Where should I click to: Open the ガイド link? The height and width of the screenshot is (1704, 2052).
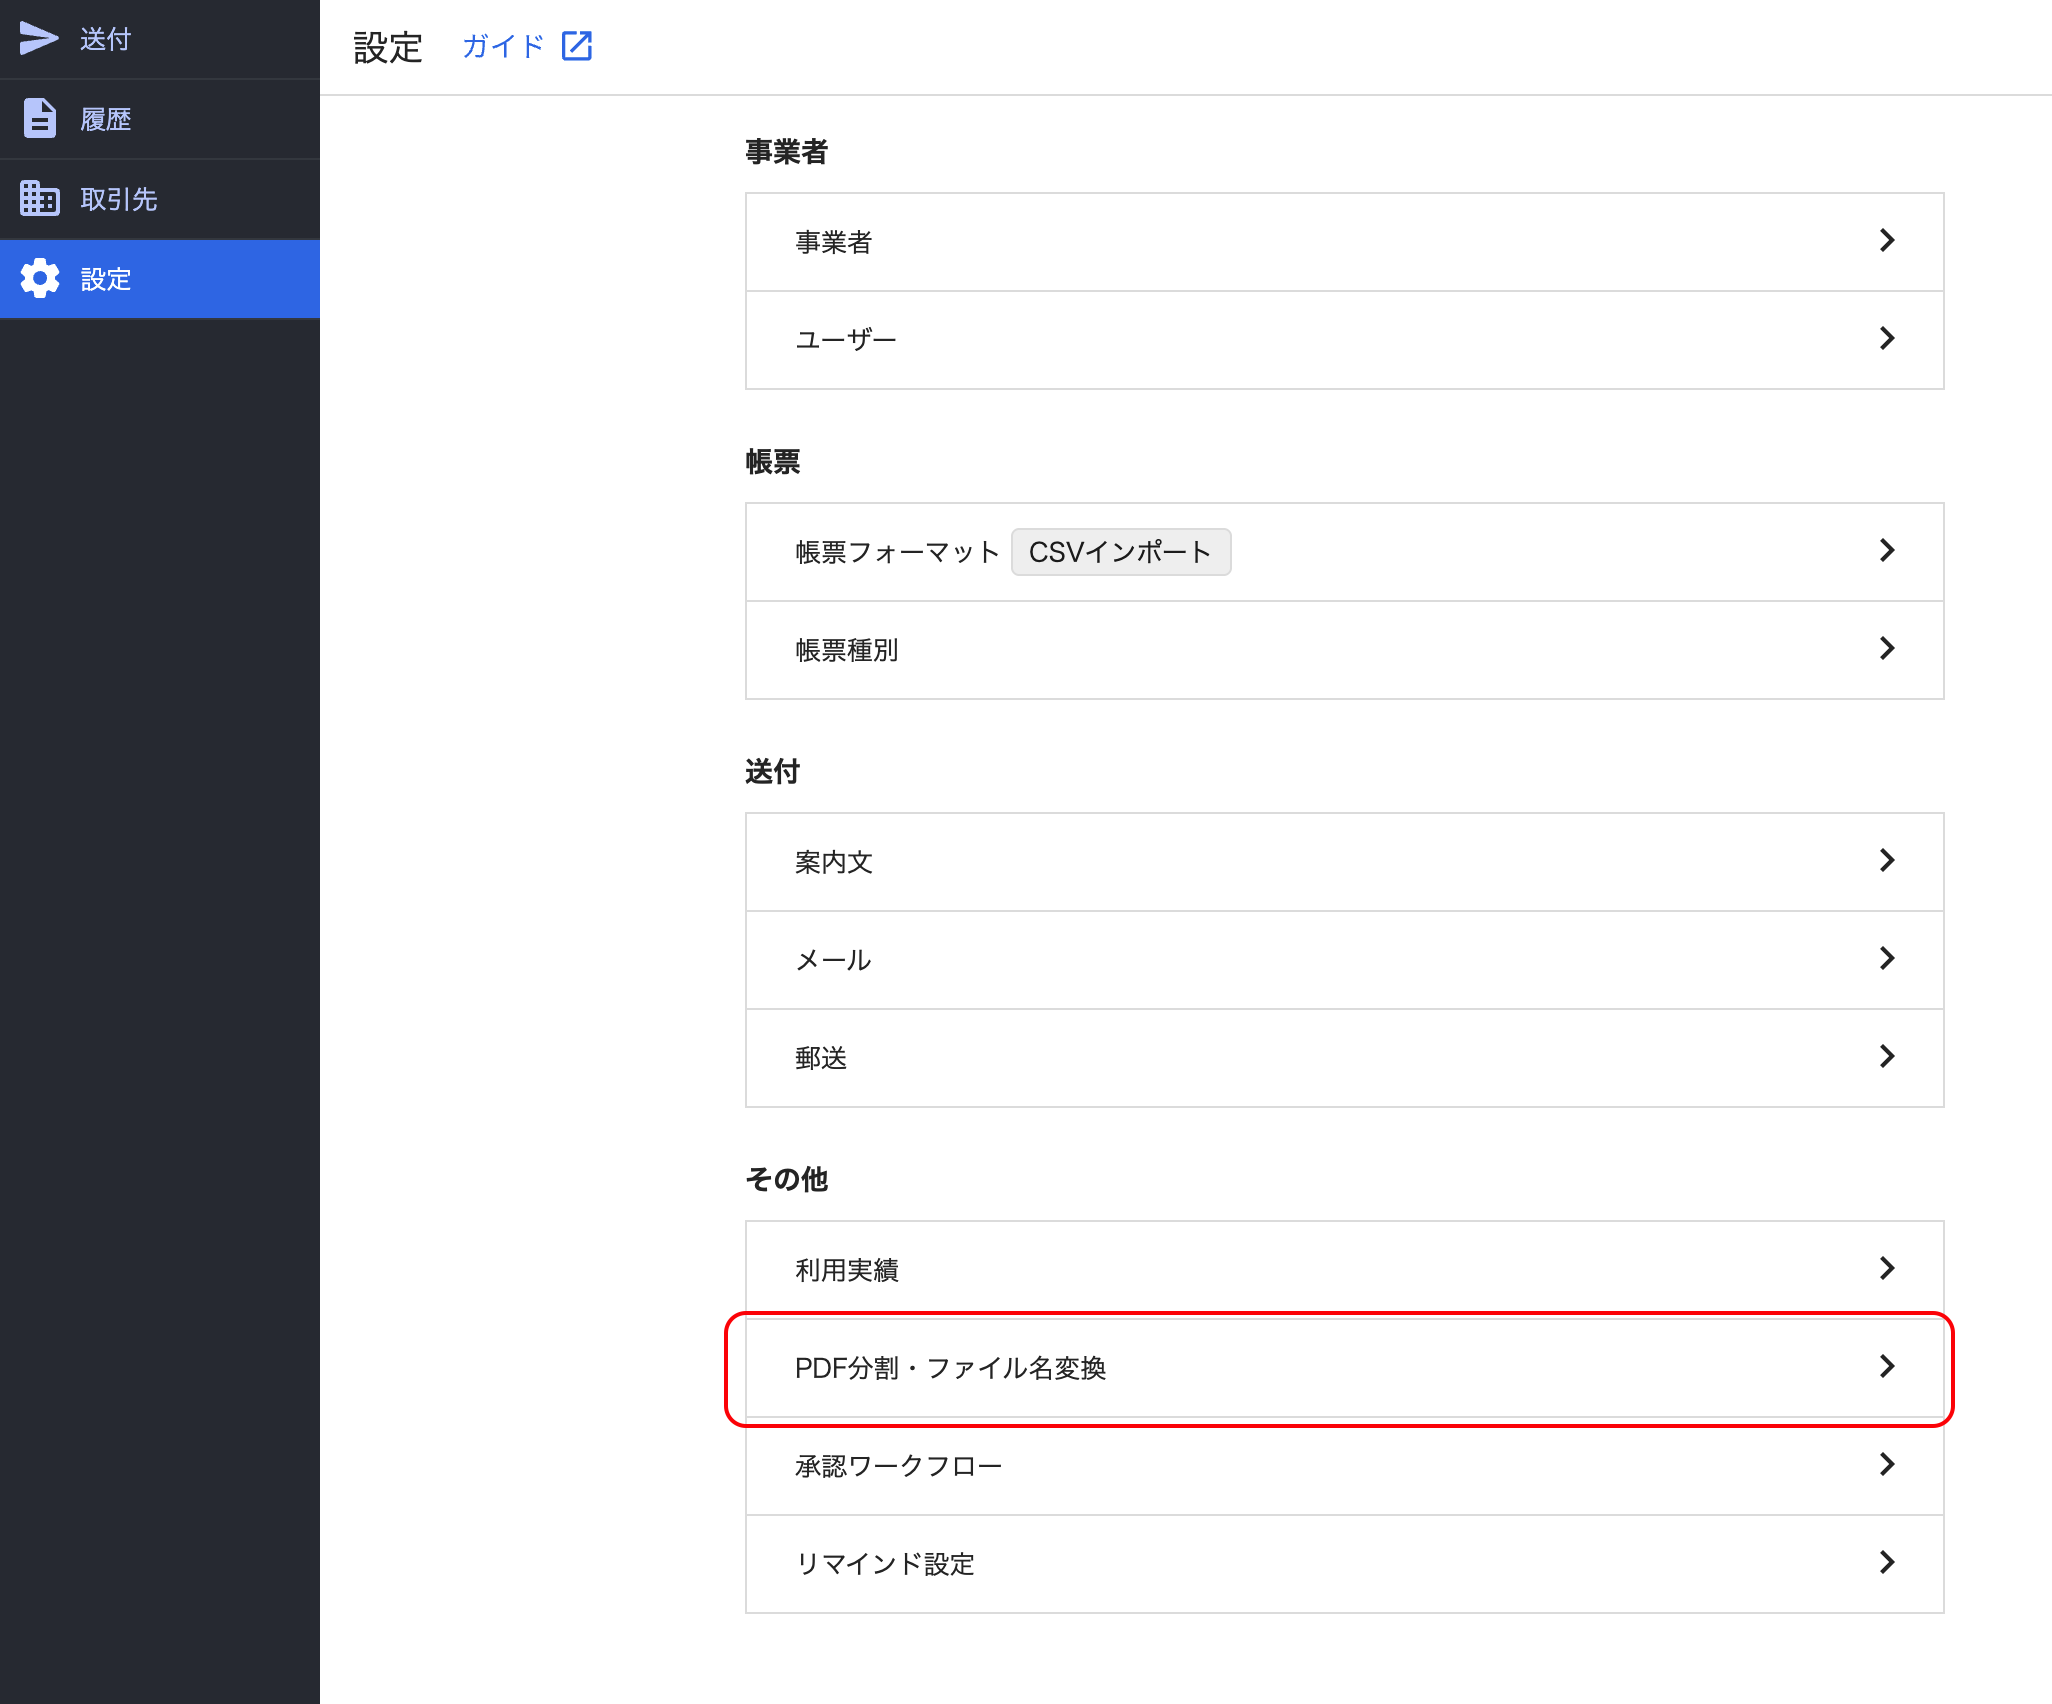503,46
